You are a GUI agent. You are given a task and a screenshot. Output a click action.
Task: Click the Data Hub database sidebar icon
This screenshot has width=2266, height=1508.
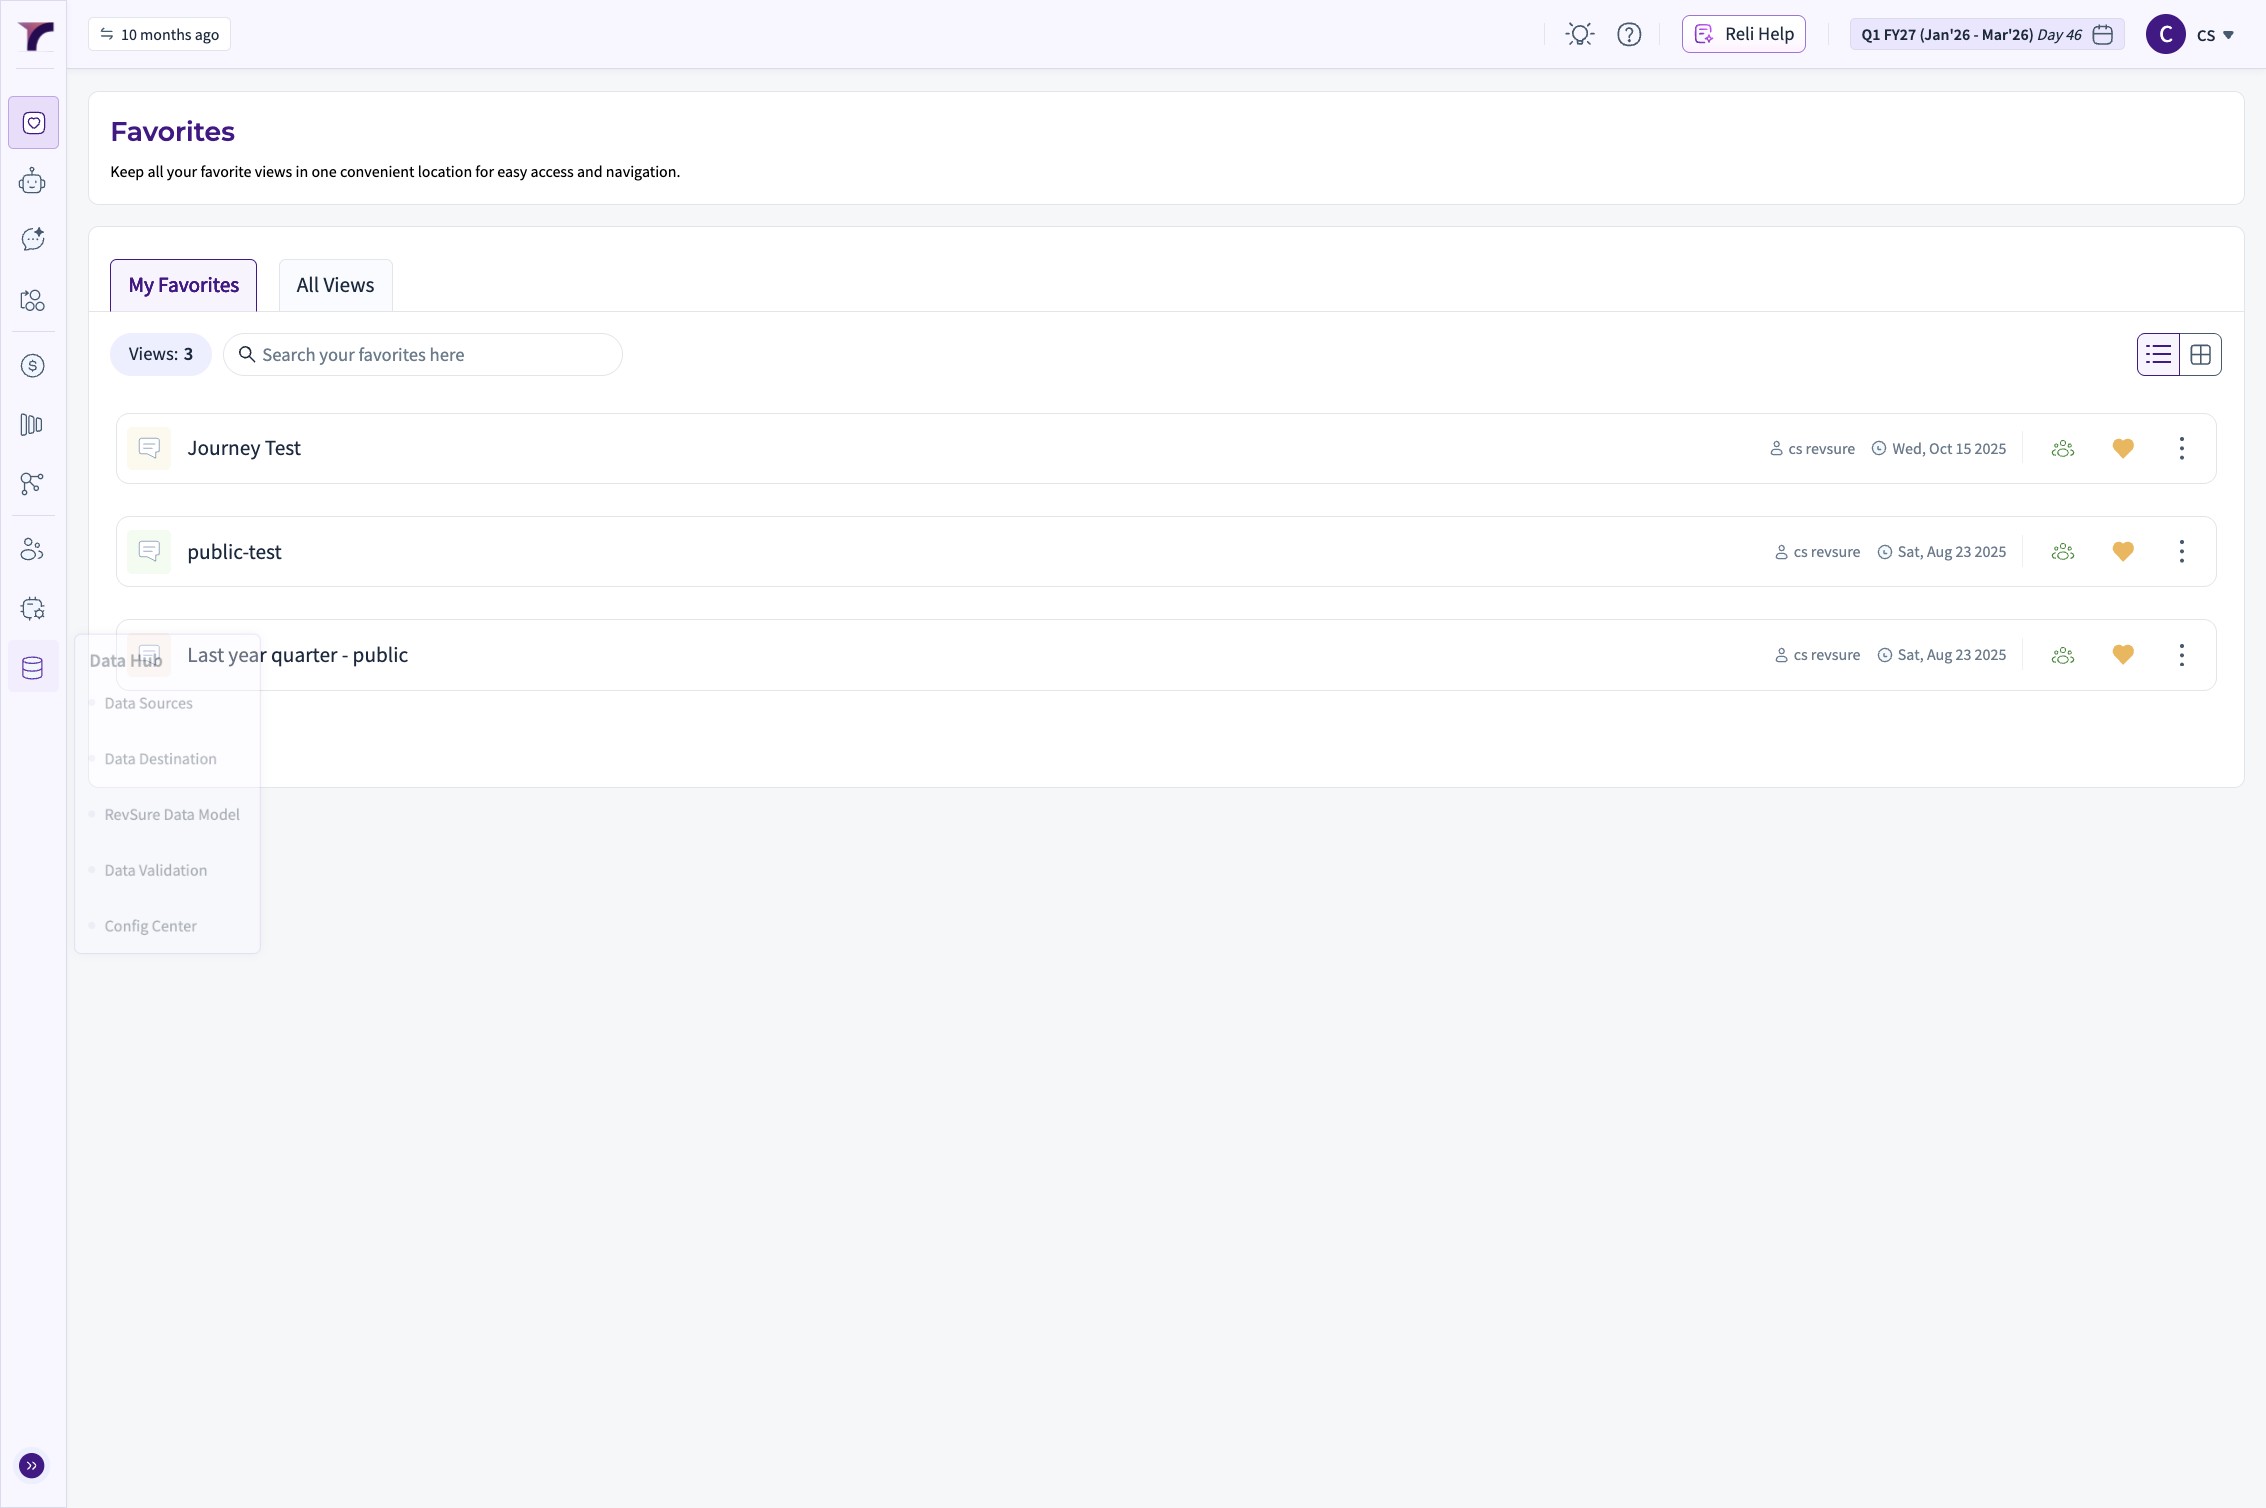33,667
